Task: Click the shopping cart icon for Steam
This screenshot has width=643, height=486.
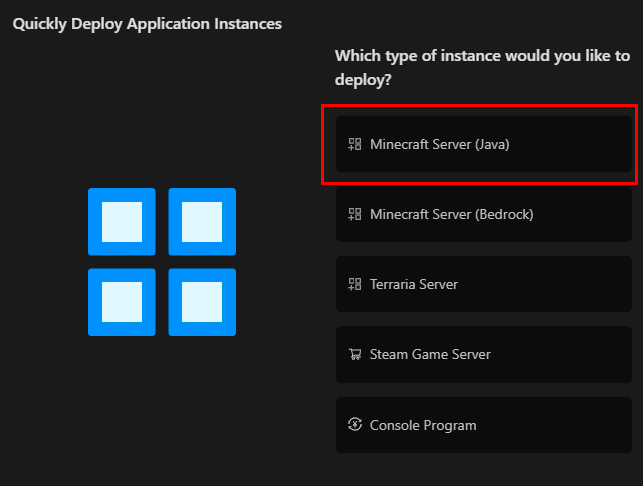Action: point(354,354)
